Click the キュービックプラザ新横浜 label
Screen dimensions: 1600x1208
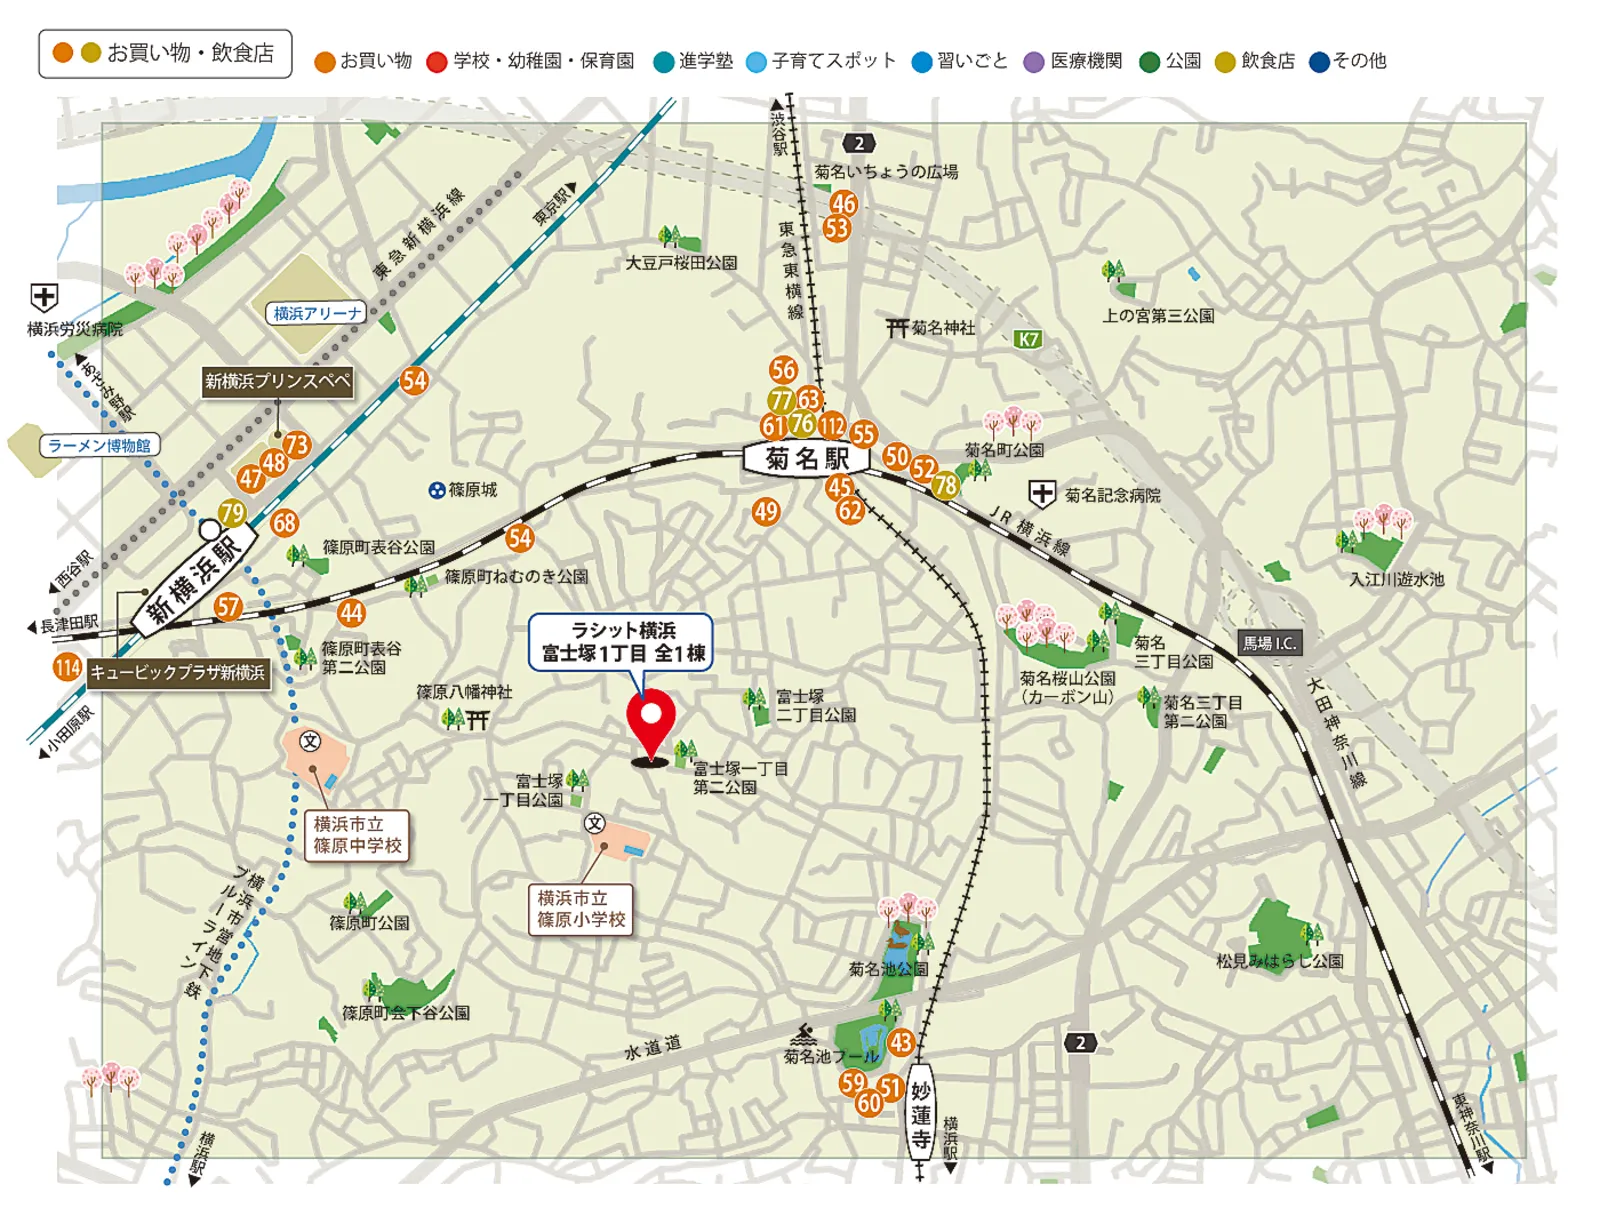pyautogui.click(x=178, y=672)
